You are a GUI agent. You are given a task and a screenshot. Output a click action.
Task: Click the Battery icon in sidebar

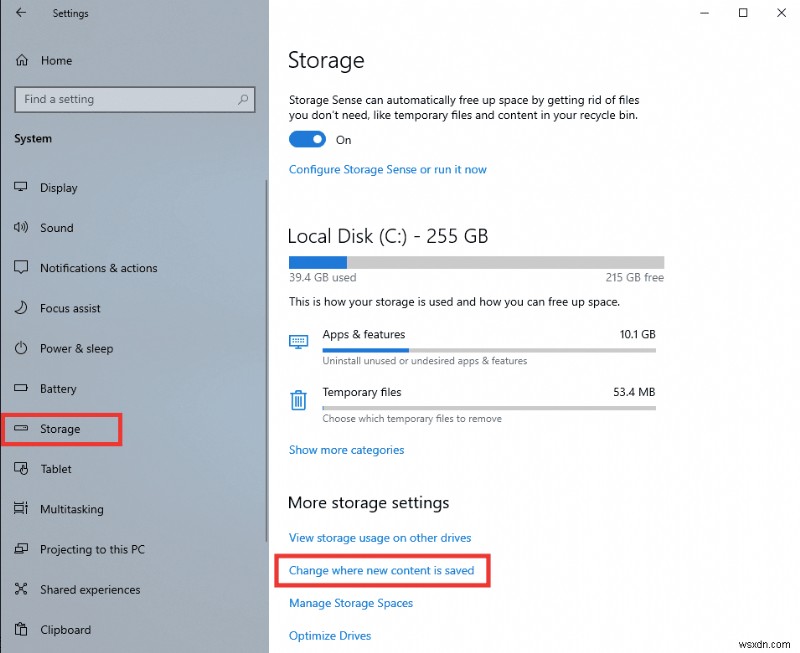(x=21, y=389)
